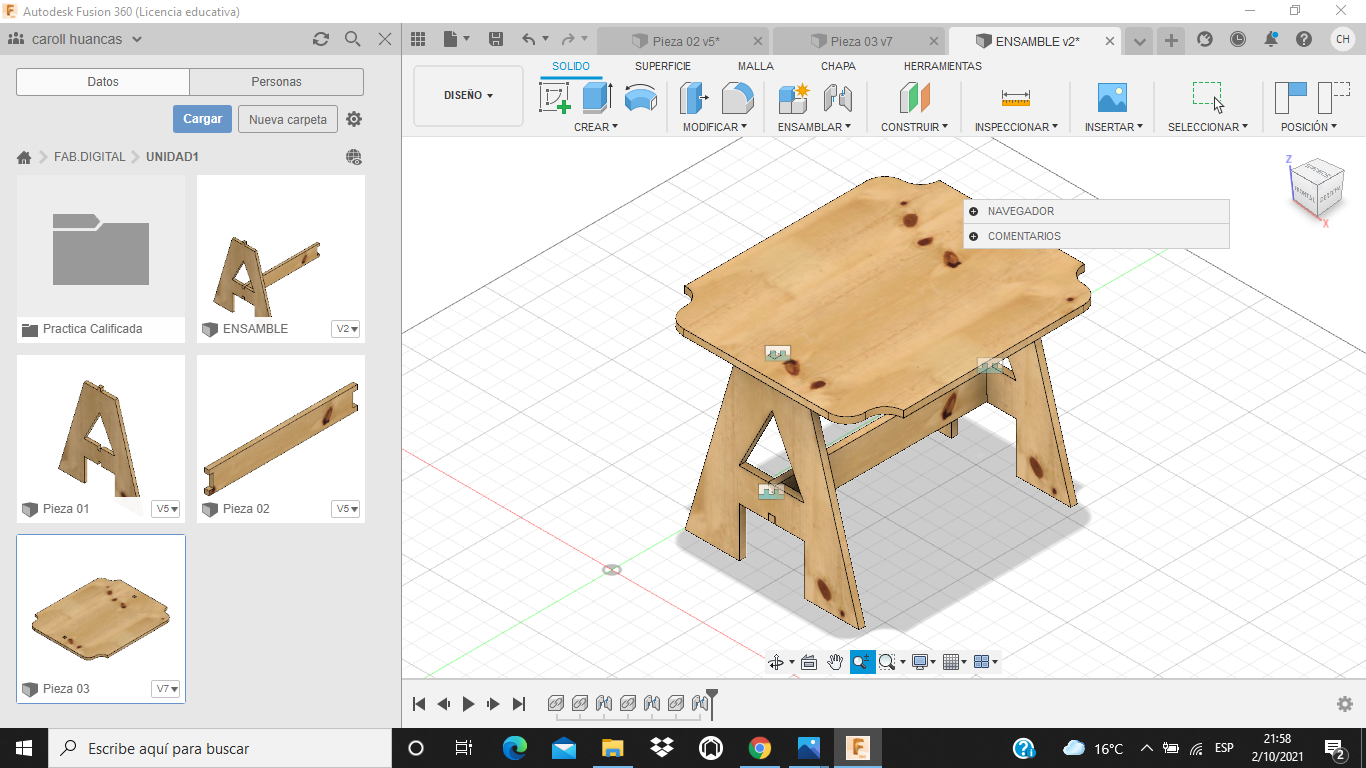Open the Measure tool in Inspeccionar
Image resolution: width=1366 pixels, height=768 pixels.
(x=1015, y=98)
